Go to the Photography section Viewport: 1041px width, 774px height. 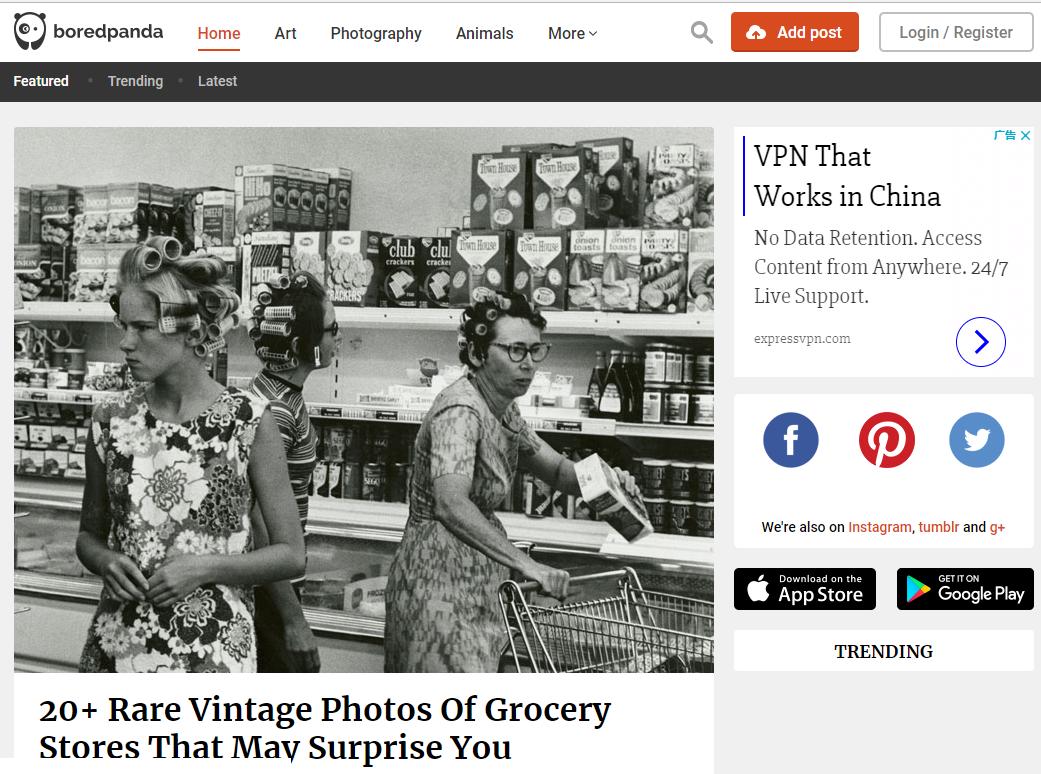[376, 33]
